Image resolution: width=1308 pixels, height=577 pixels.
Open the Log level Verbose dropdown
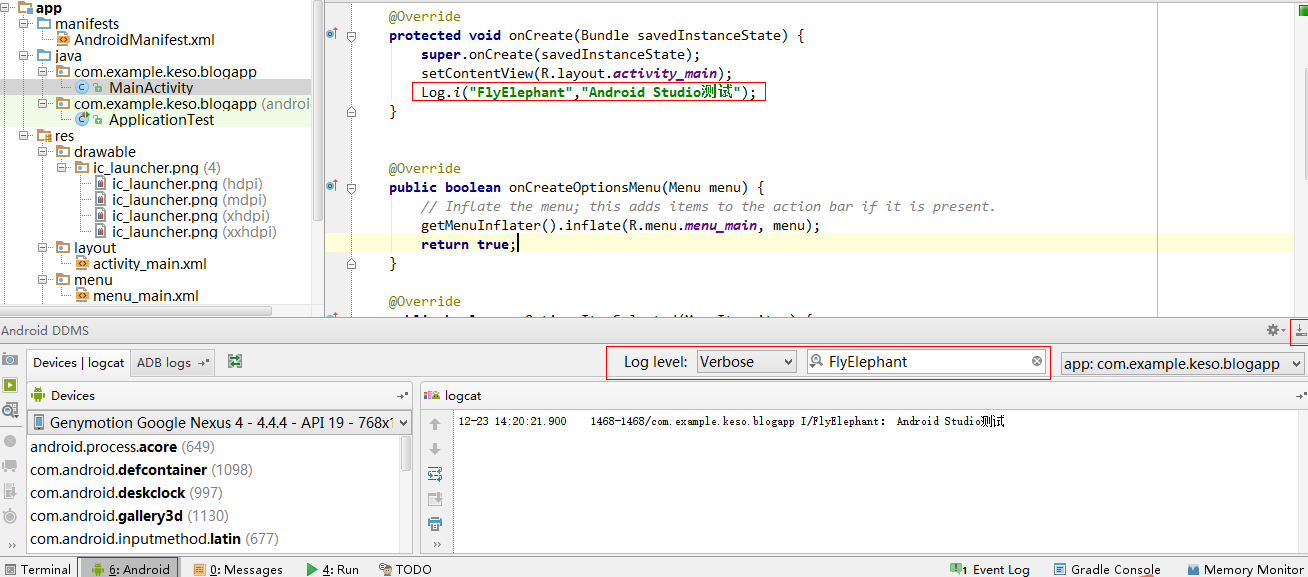point(747,362)
